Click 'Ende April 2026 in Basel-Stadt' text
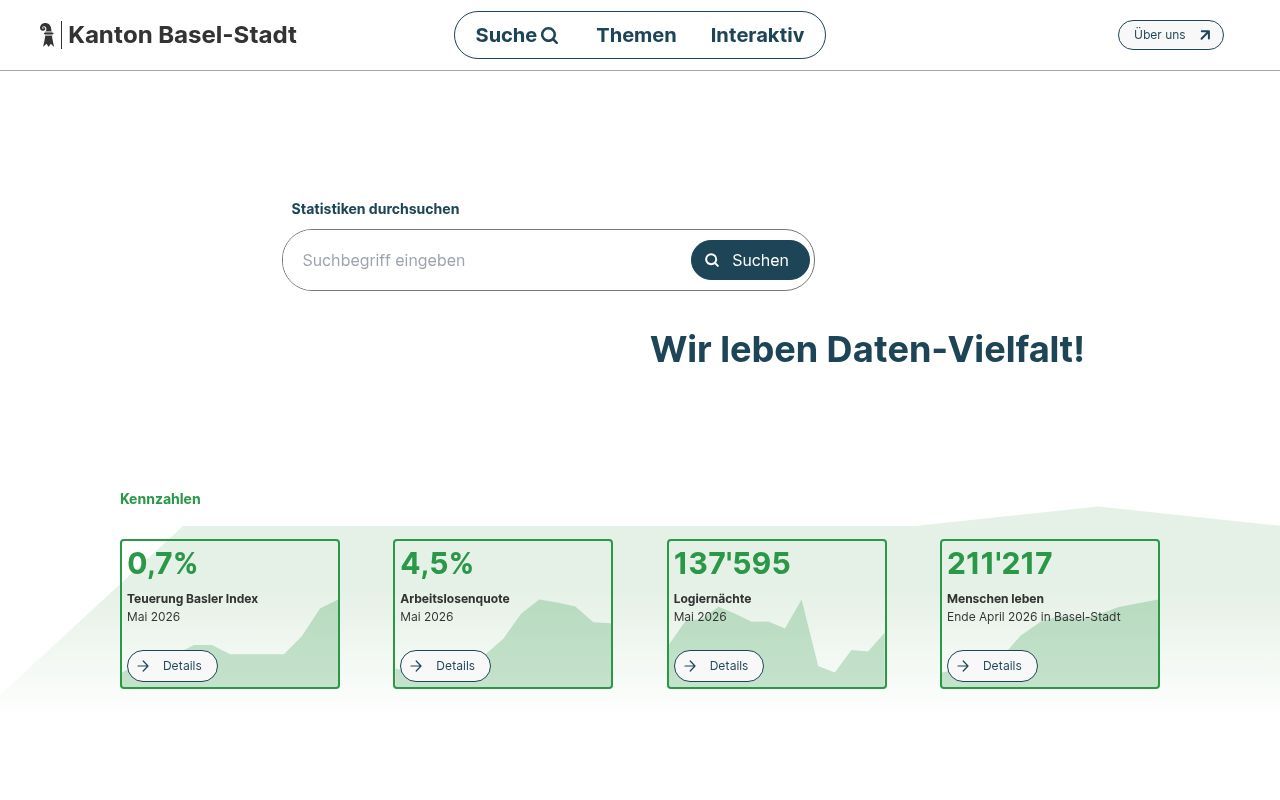Screen dimensions: 1280x800 [x=1034, y=617]
